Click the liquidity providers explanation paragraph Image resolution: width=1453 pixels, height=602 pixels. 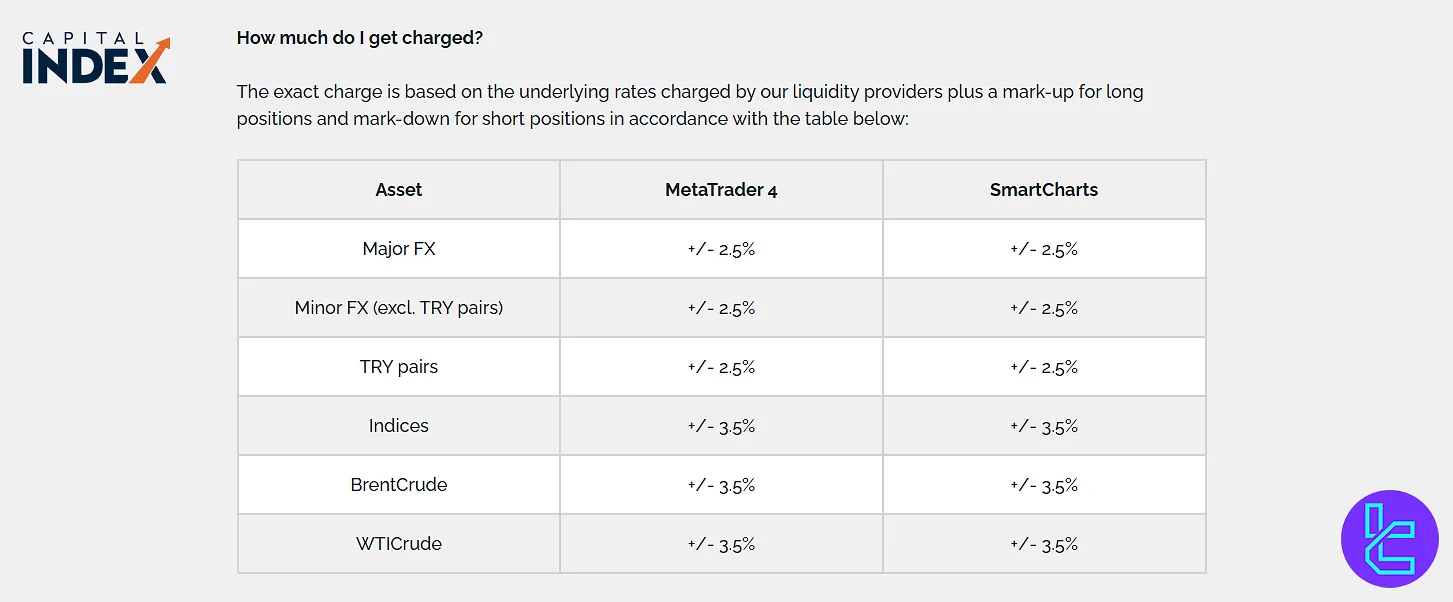[690, 105]
